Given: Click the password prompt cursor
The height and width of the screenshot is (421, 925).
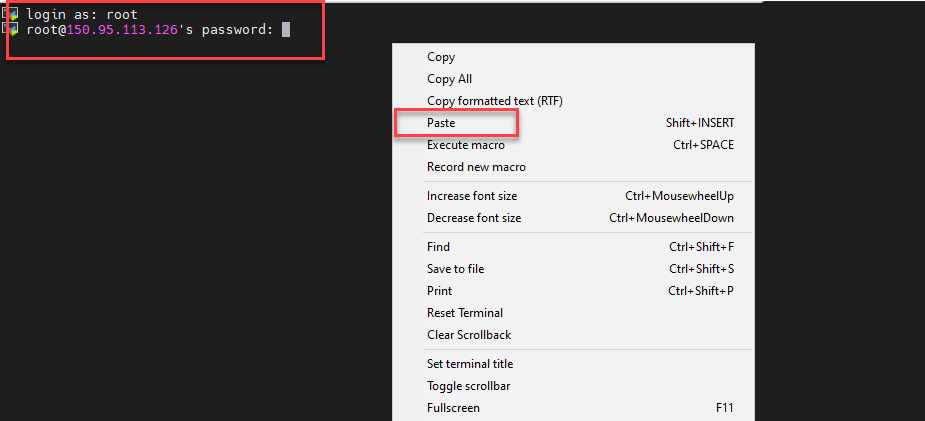Looking at the screenshot, I should [286, 30].
